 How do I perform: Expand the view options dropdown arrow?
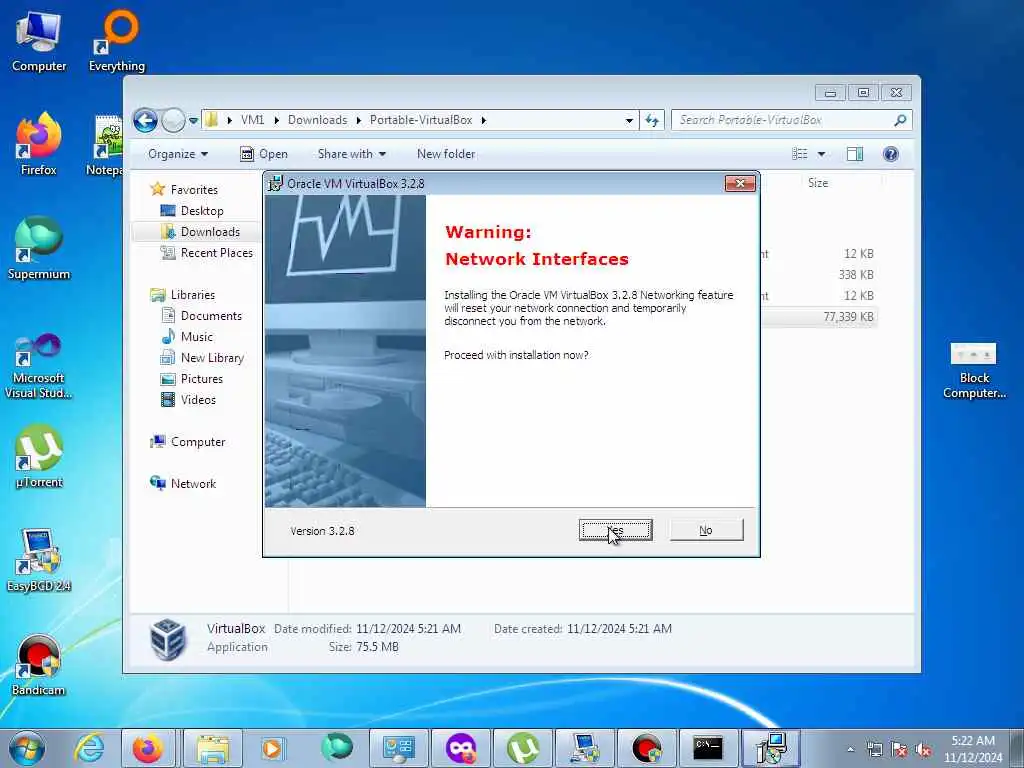click(x=822, y=154)
